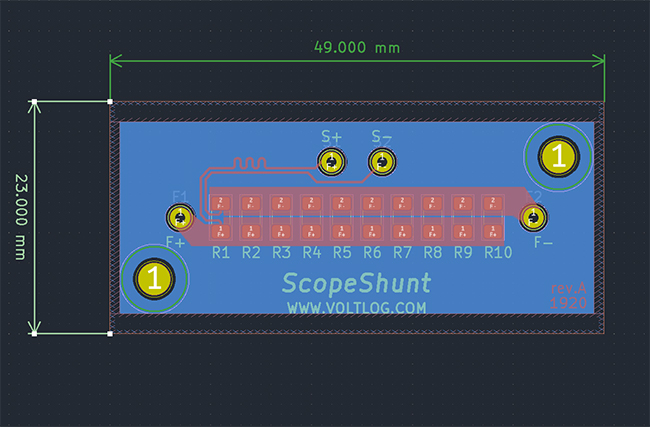Image resolution: width=650 pixels, height=427 pixels.
Task: Click the R7 reference label
Action: (x=403, y=252)
